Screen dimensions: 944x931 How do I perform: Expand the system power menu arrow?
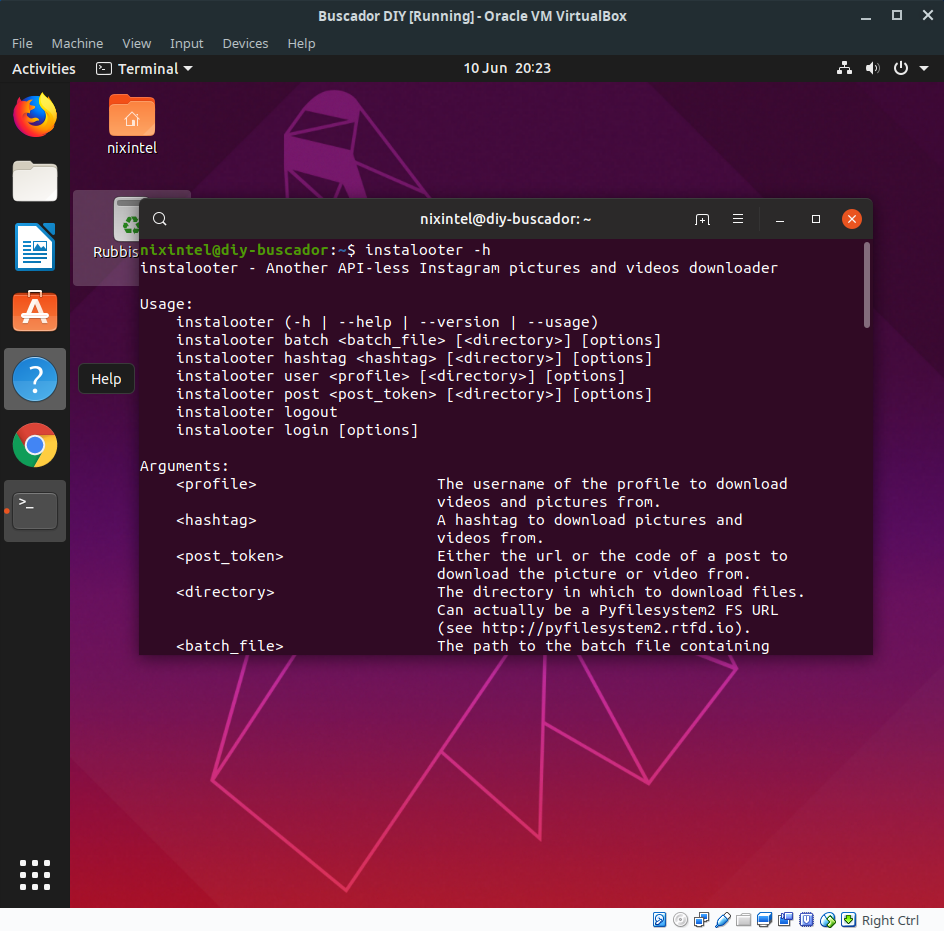click(924, 69)
